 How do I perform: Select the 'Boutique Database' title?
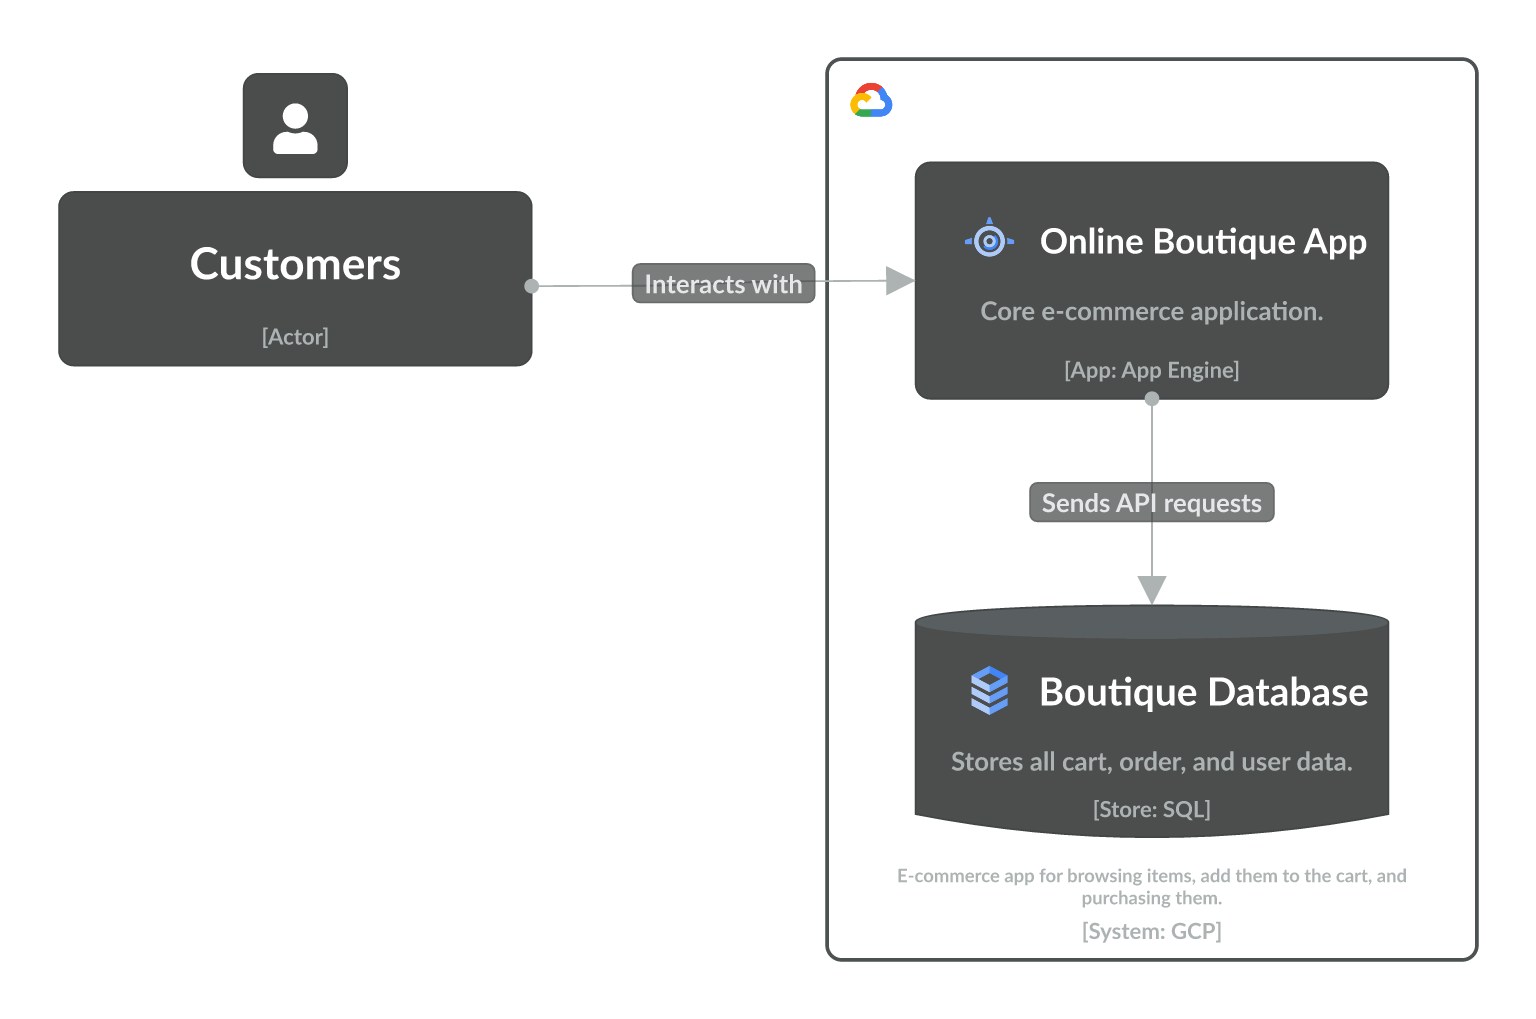1203,692
